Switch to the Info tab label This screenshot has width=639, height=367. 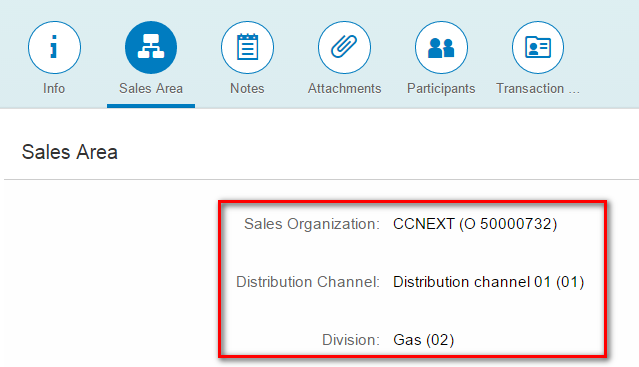pos(54,88)
